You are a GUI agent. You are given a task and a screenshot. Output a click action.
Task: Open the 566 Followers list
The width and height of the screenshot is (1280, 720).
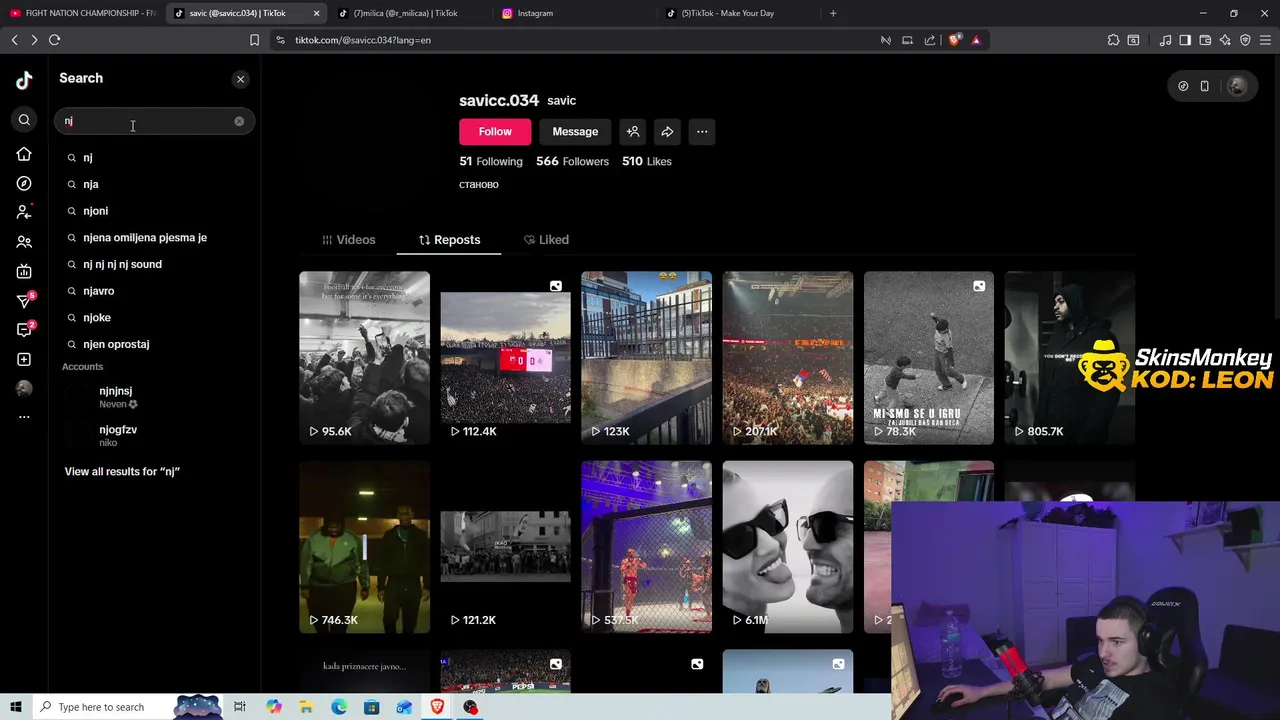[572, 161]
